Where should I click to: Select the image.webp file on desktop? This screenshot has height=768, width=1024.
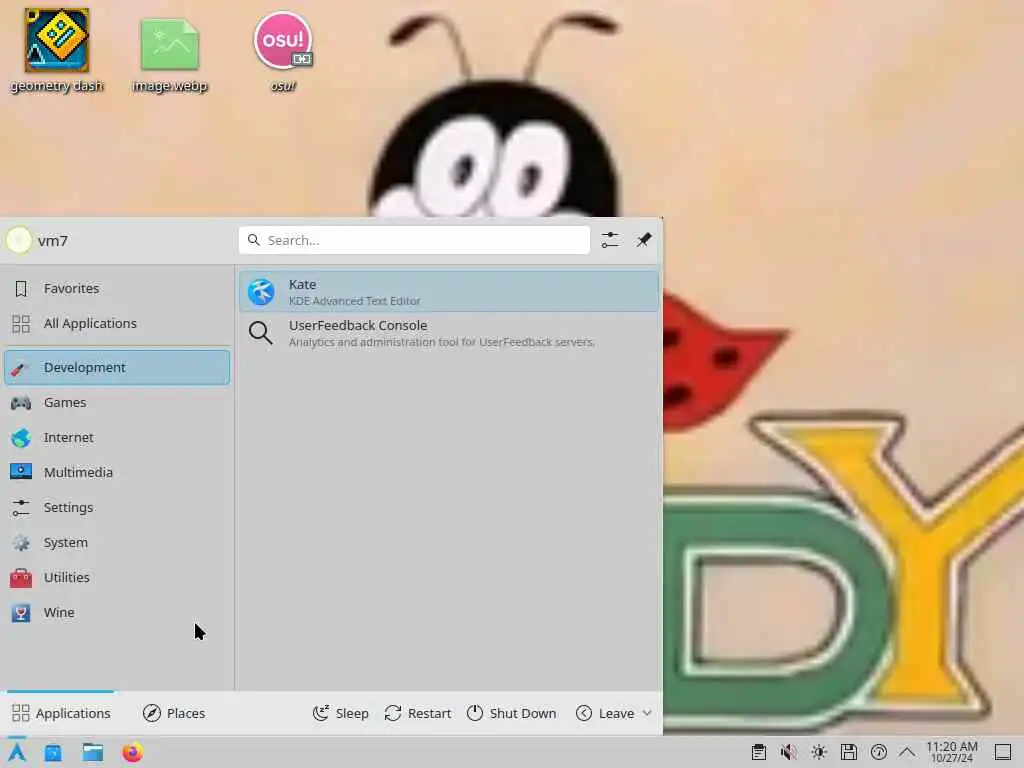[x=169, y=54]
